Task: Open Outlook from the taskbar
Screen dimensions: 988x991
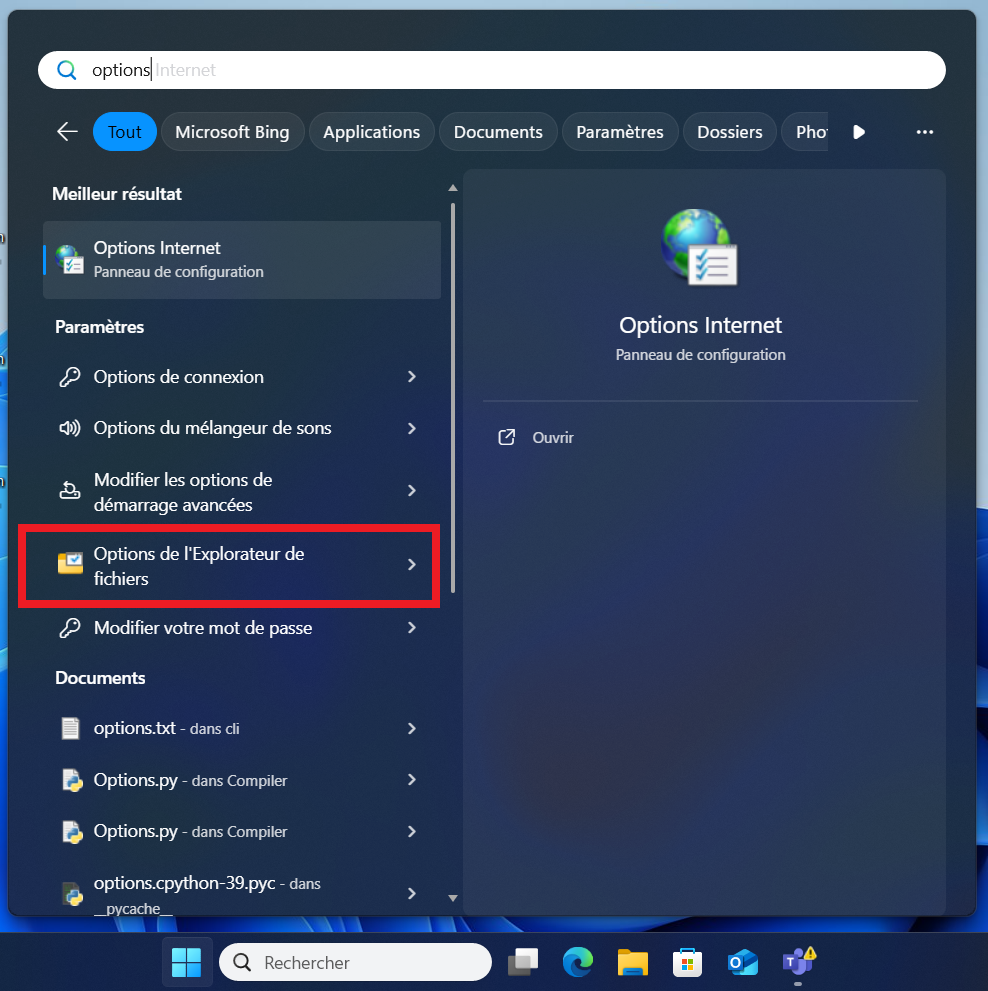Action: 742,963
